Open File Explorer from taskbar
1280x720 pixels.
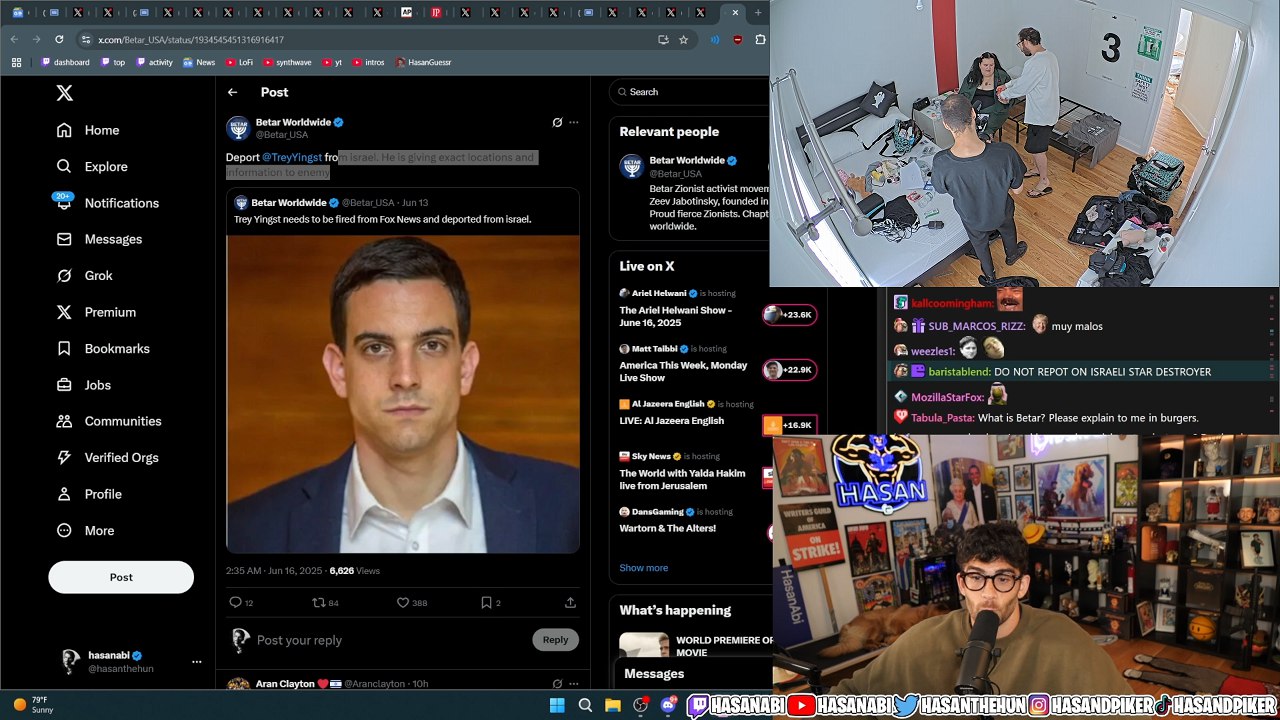click(613, 705)
